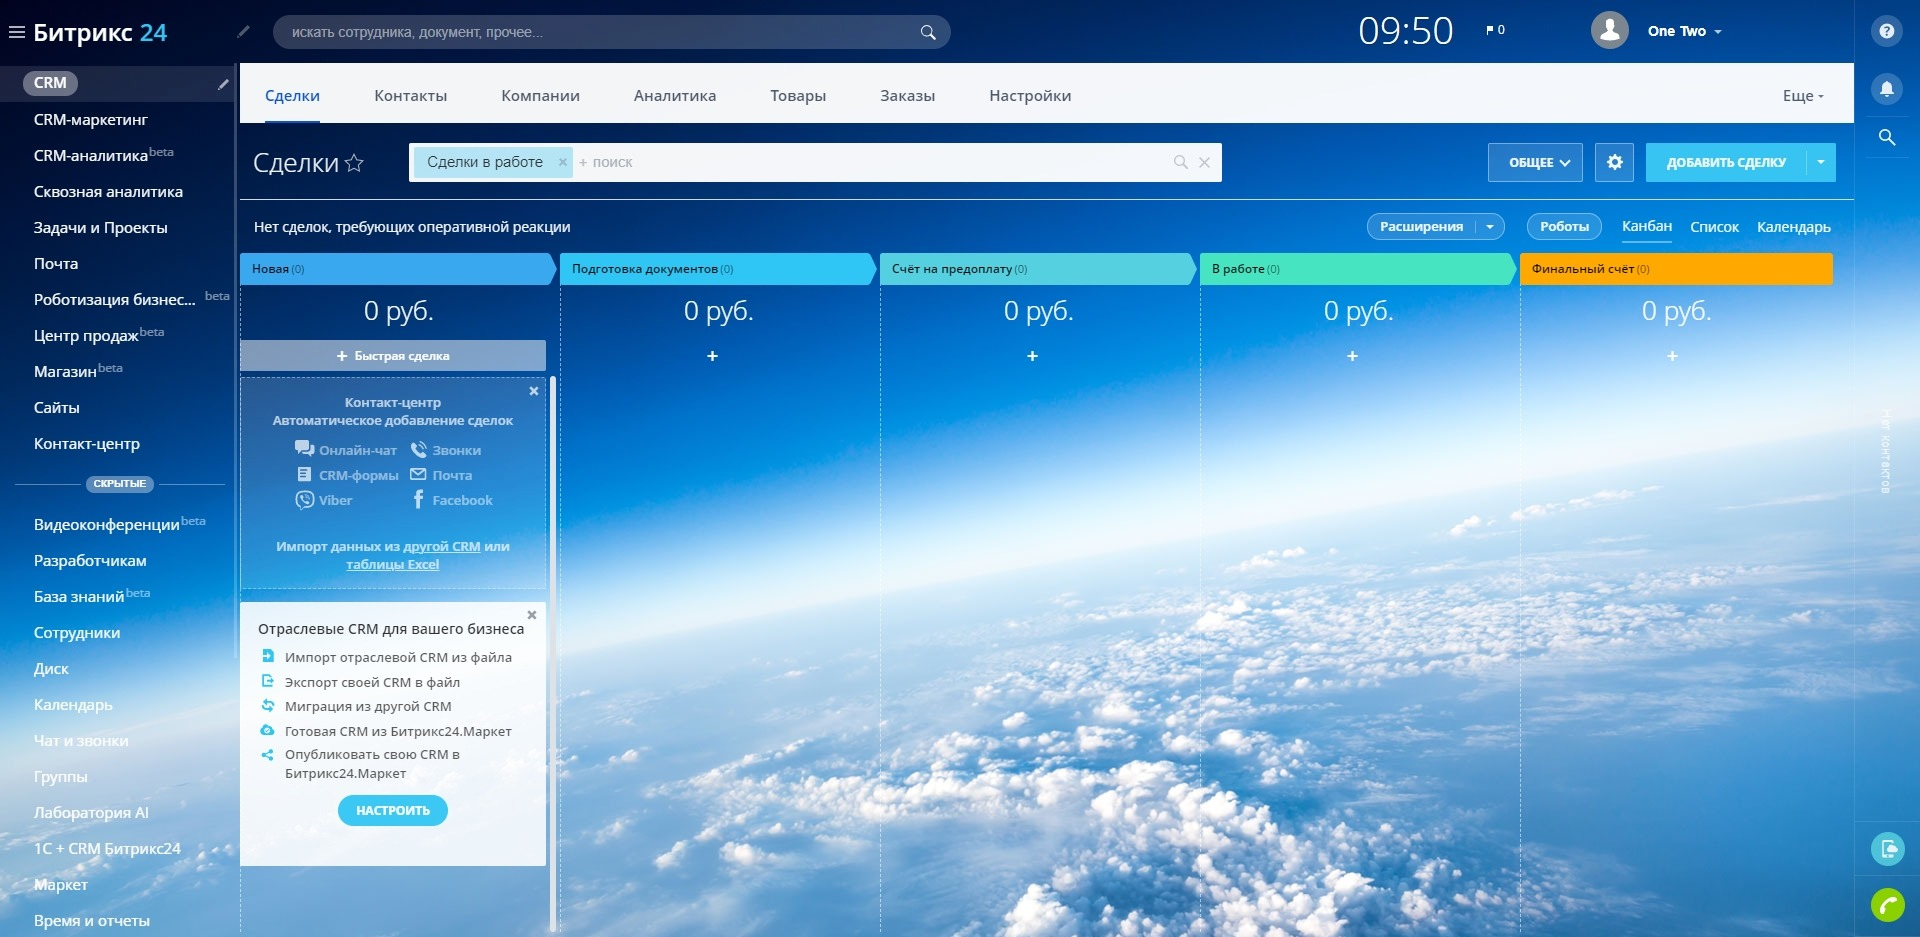Select the Новая blue stage header
This screenshot has width=1920, height=937.
[397, 269]
